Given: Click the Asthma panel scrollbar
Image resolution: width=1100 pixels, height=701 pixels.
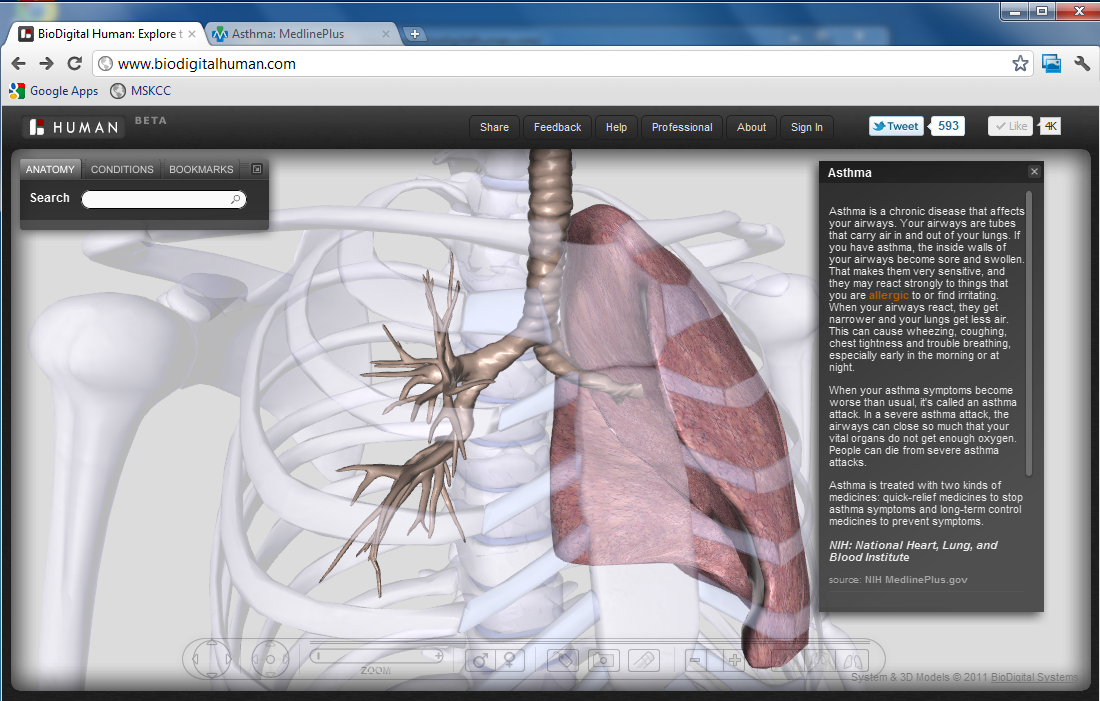Looking at the screenshot, I should [x=1029, y=333].
